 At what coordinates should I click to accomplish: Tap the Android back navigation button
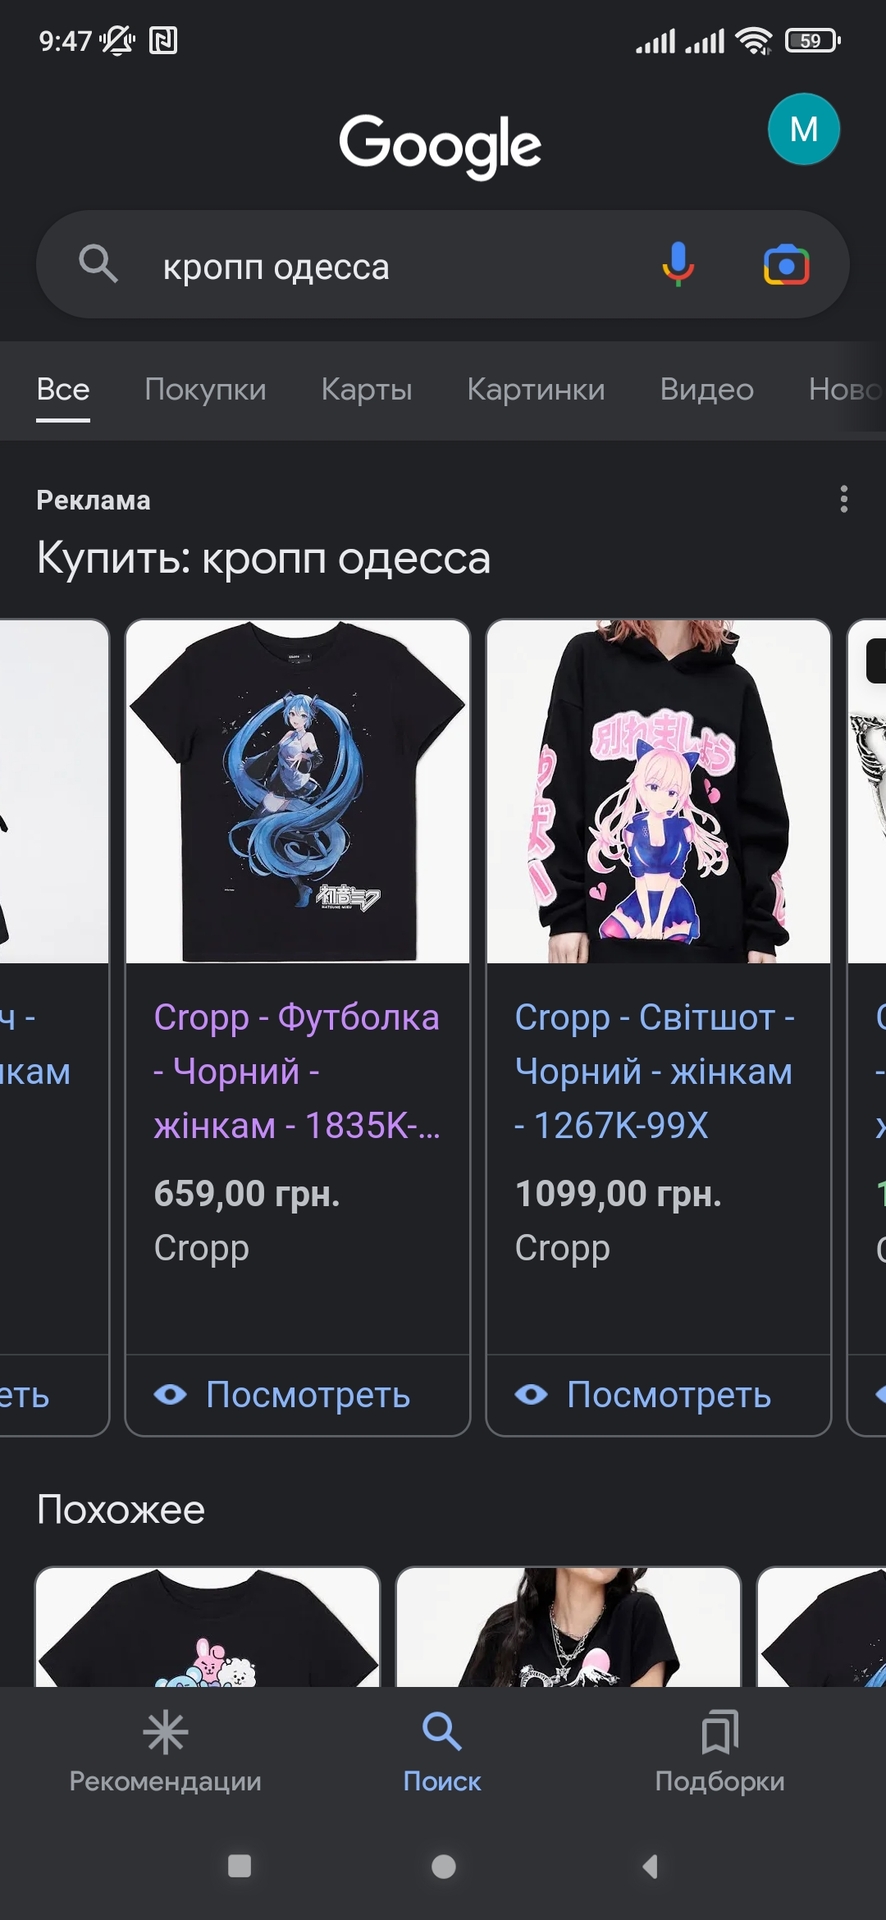coord(650,1866)
